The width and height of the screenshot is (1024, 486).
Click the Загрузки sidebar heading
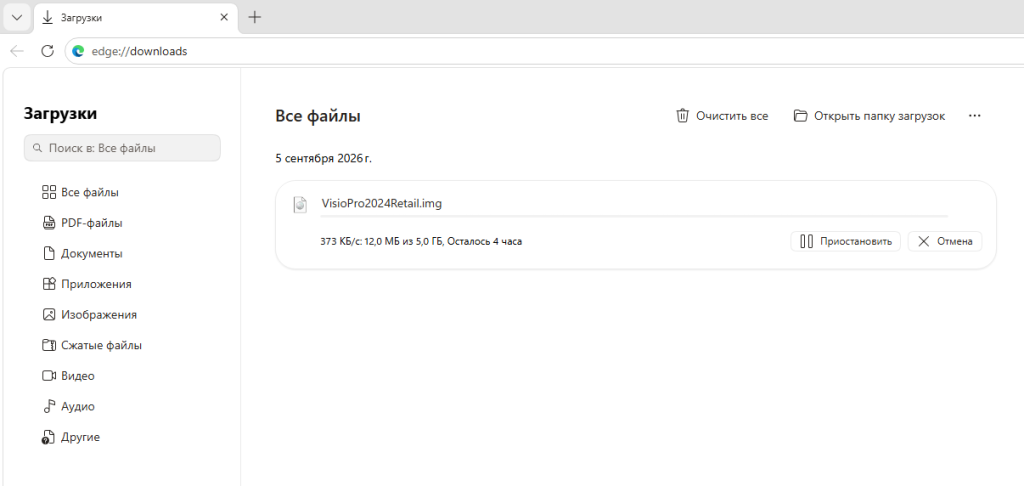click(x=60, y=114)
